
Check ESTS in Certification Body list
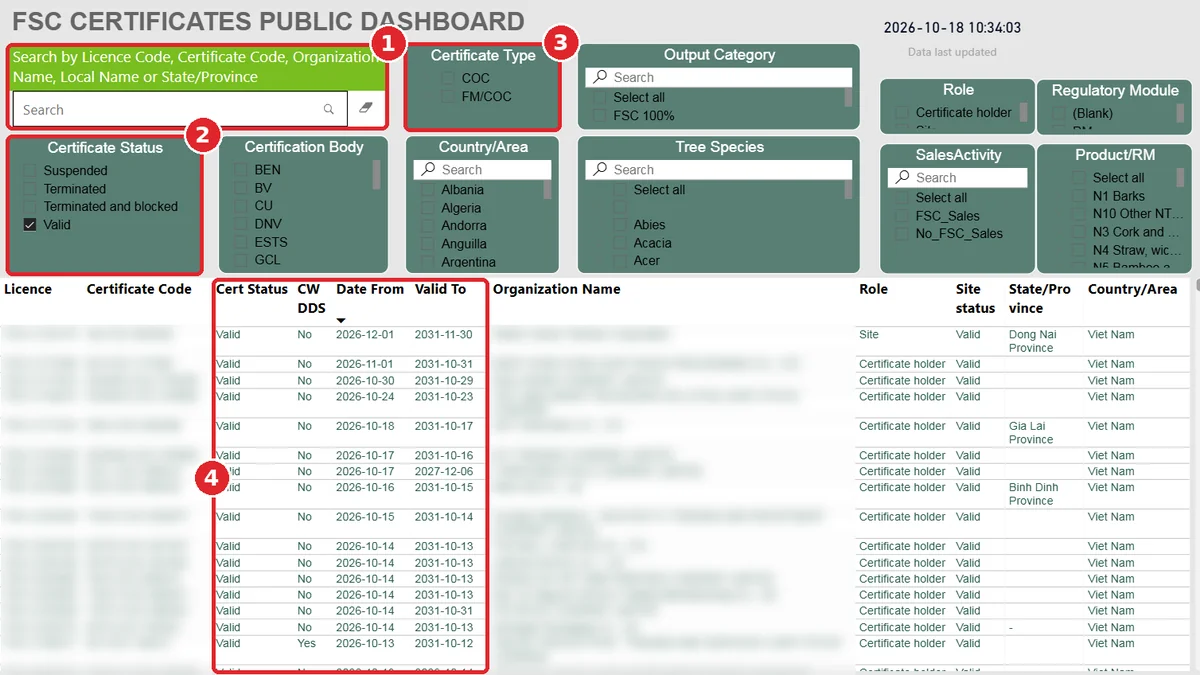[241, 242]
